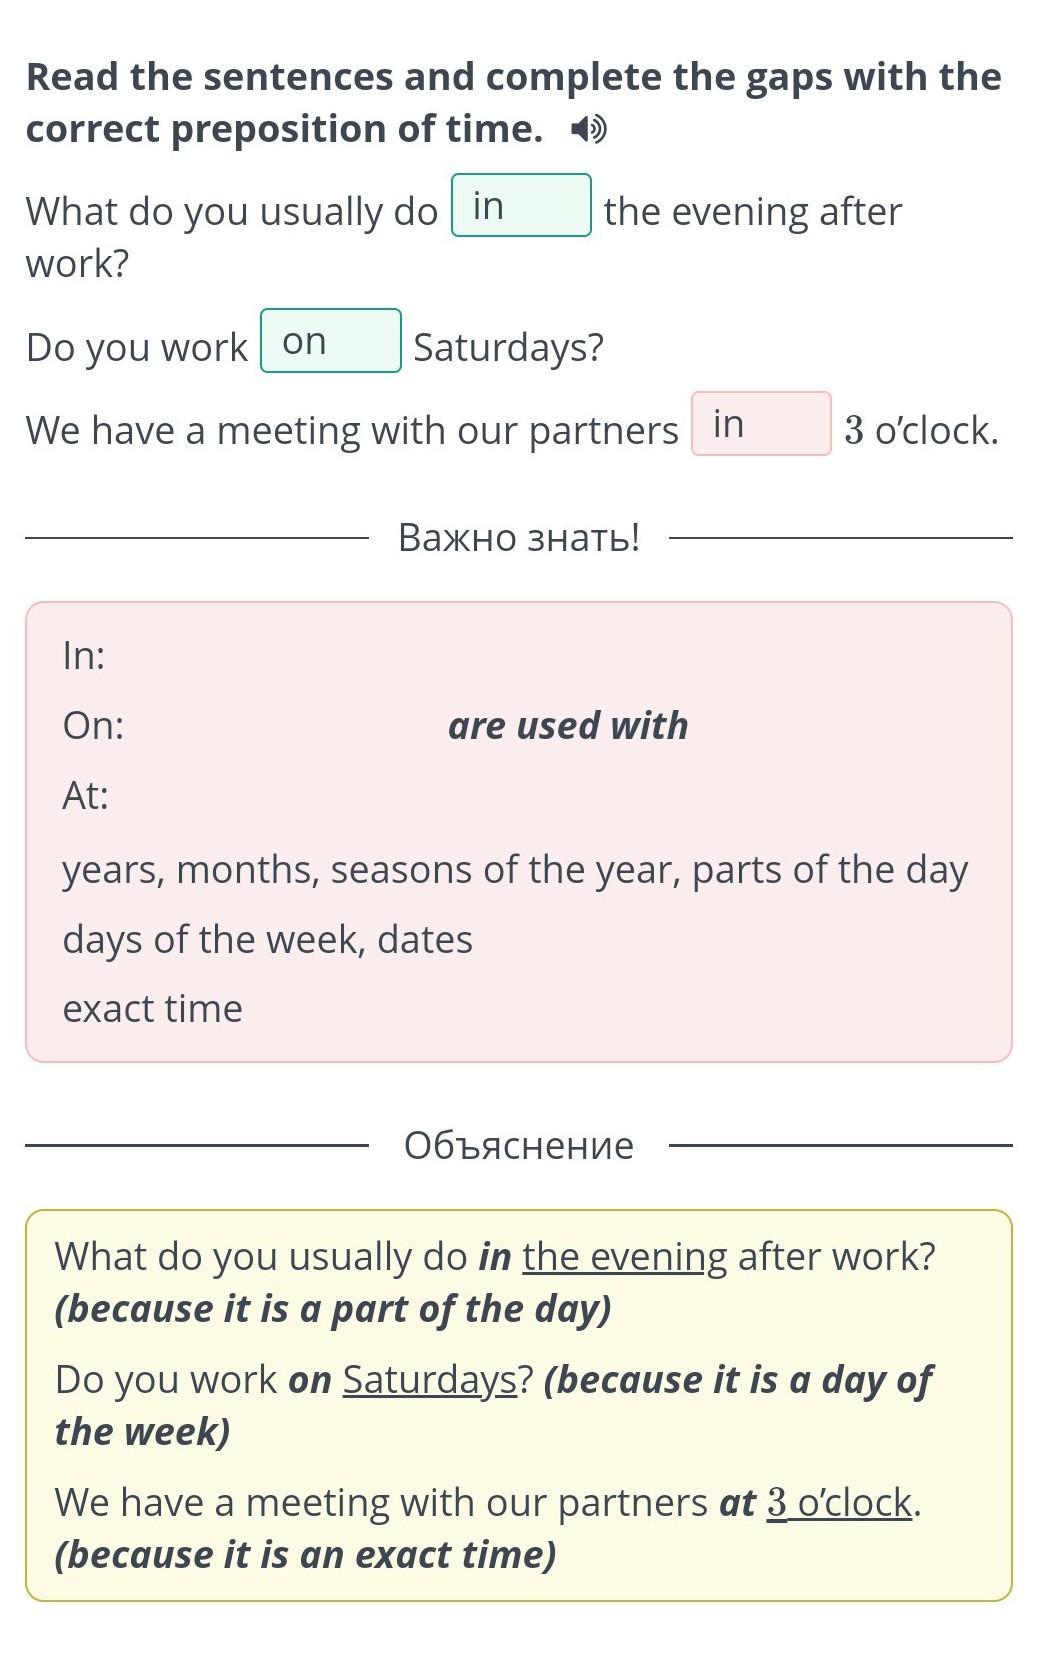The image size is (1058, 1660).
Task: Select the 'On:' label
Action: click(93, 726)
